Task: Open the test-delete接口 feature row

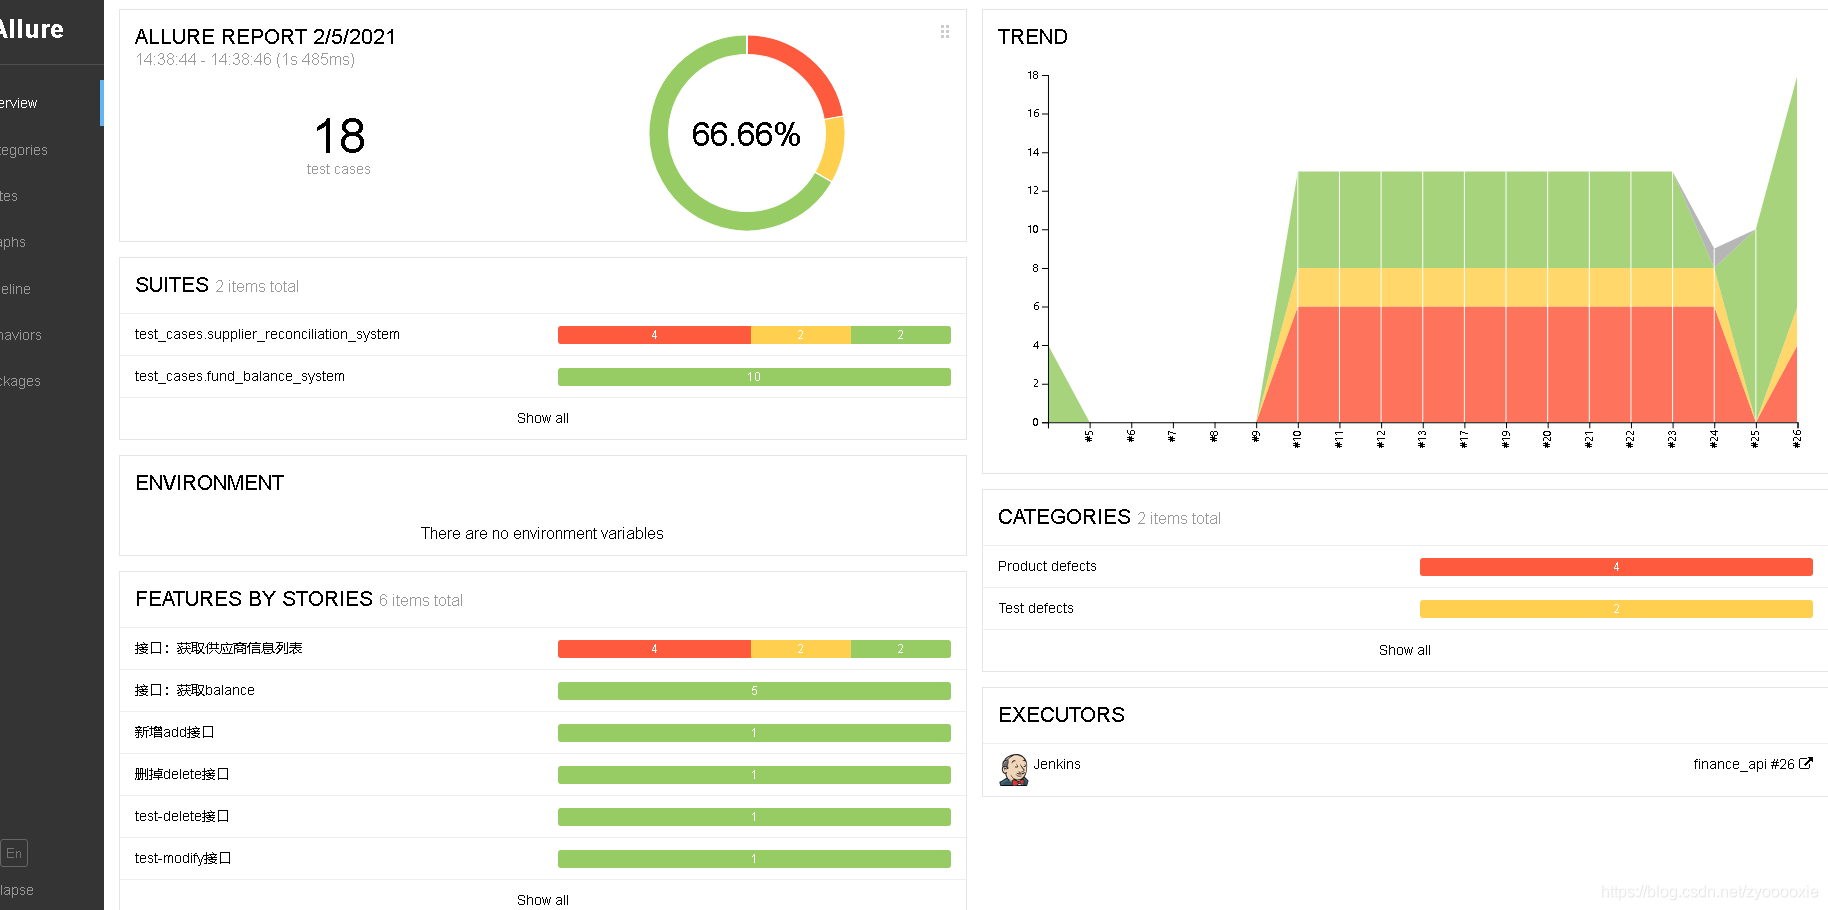Action: pyautogui.click(x=543, y=817)
